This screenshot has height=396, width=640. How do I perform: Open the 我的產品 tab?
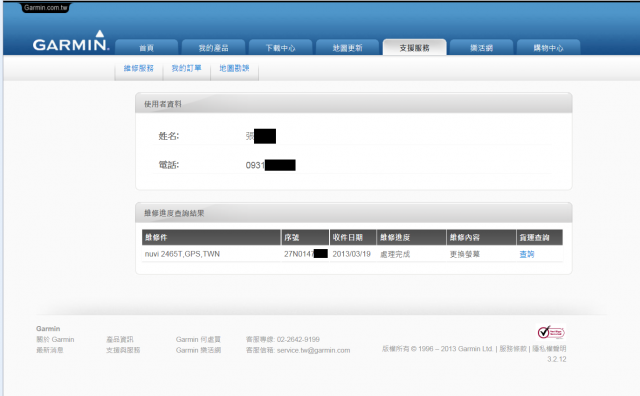click(213, 48)
